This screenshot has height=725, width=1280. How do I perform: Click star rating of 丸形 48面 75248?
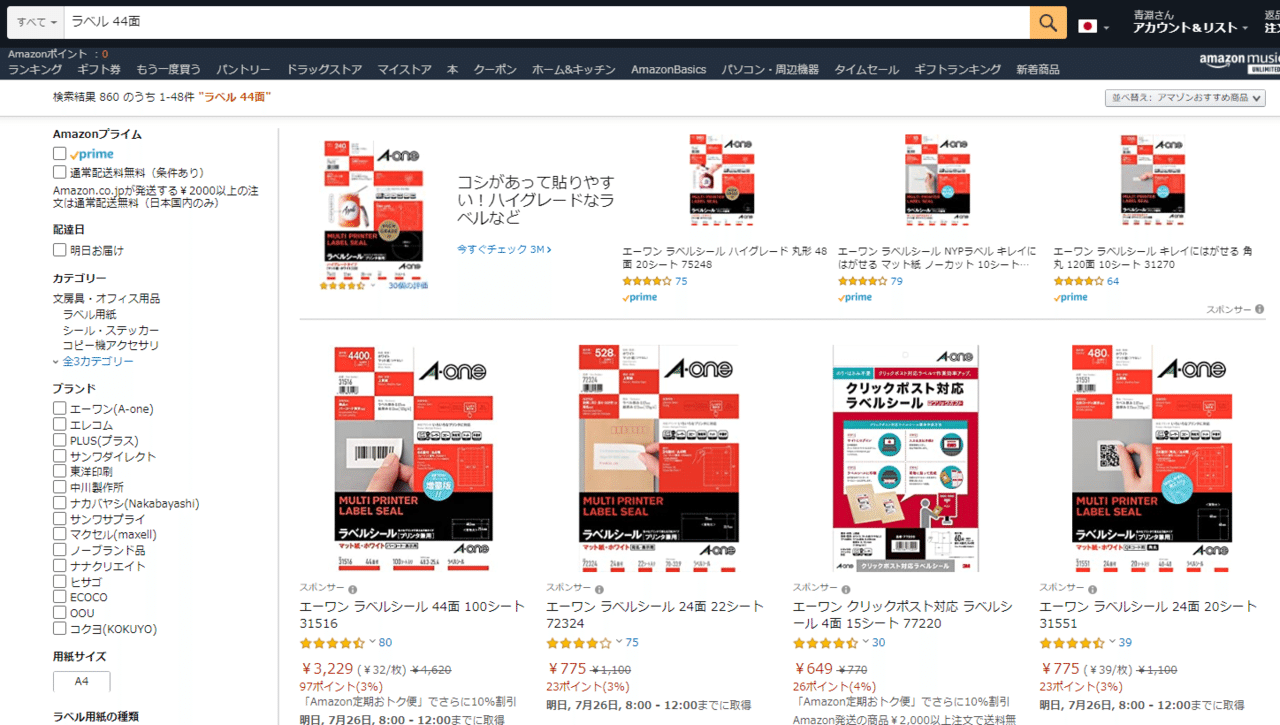647,282
